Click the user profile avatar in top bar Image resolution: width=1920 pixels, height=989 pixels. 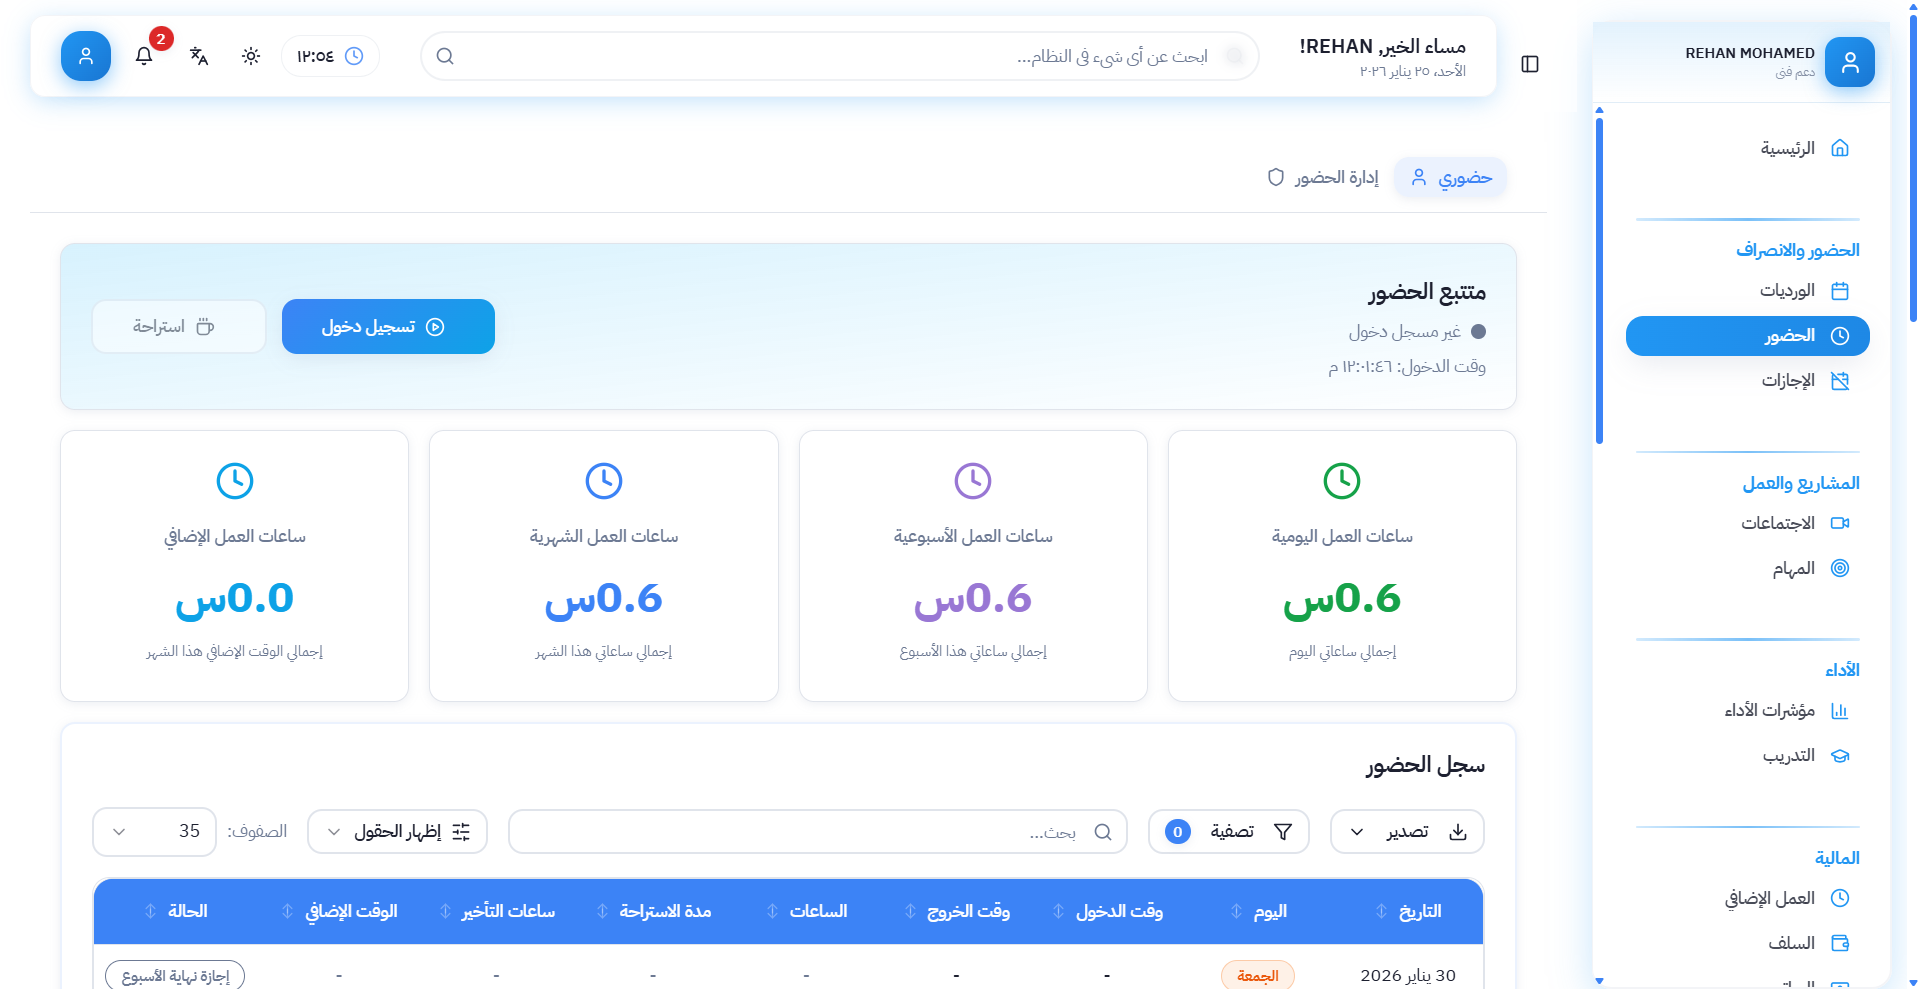coord(86,56)
